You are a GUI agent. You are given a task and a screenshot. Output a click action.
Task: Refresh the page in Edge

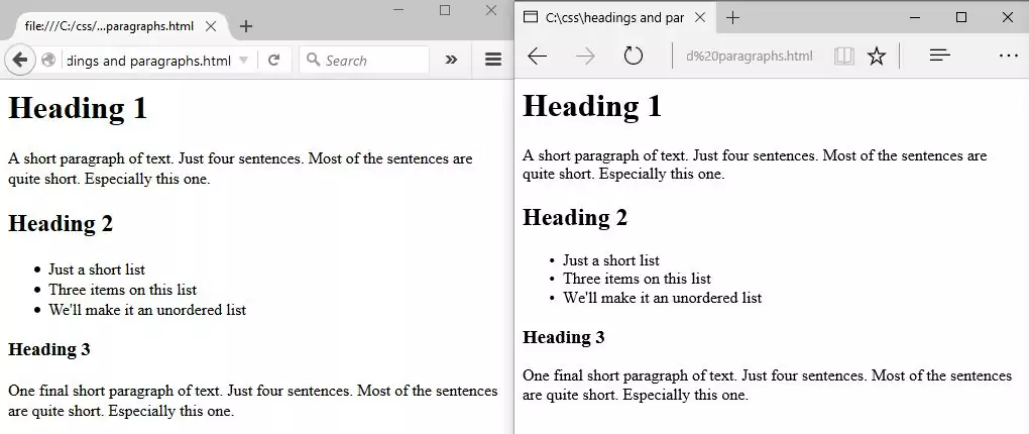(633, 56)
